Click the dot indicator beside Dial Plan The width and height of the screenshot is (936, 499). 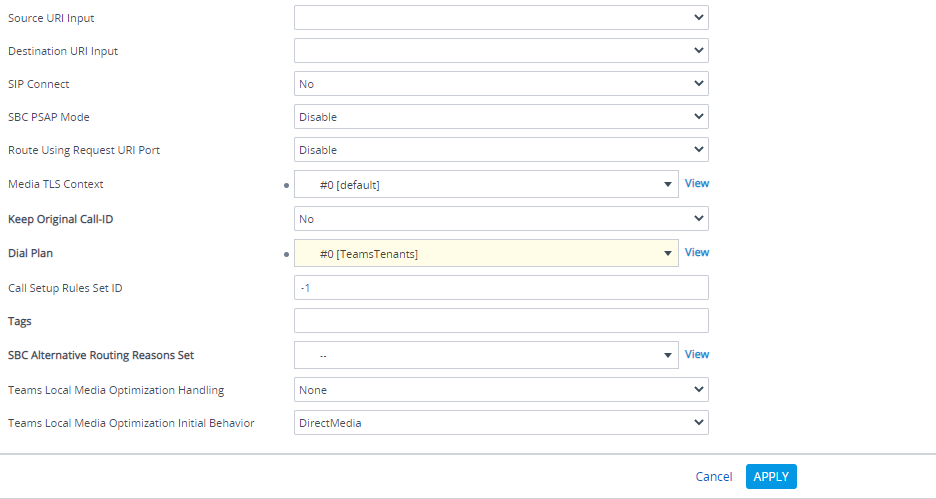(287, 254)
